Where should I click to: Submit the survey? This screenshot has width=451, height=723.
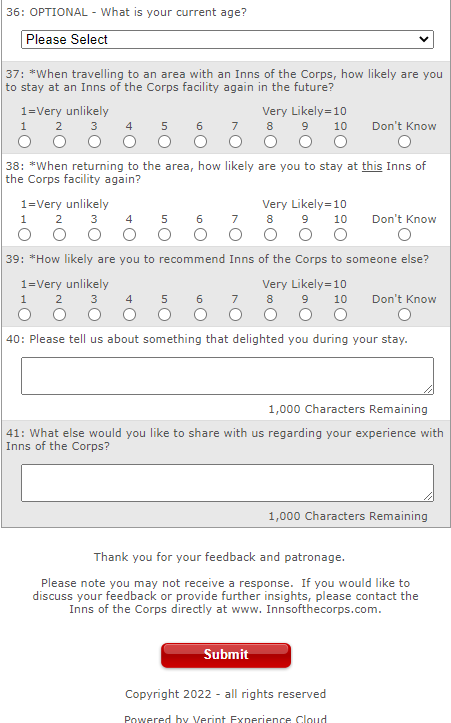(x=226, y=655)
